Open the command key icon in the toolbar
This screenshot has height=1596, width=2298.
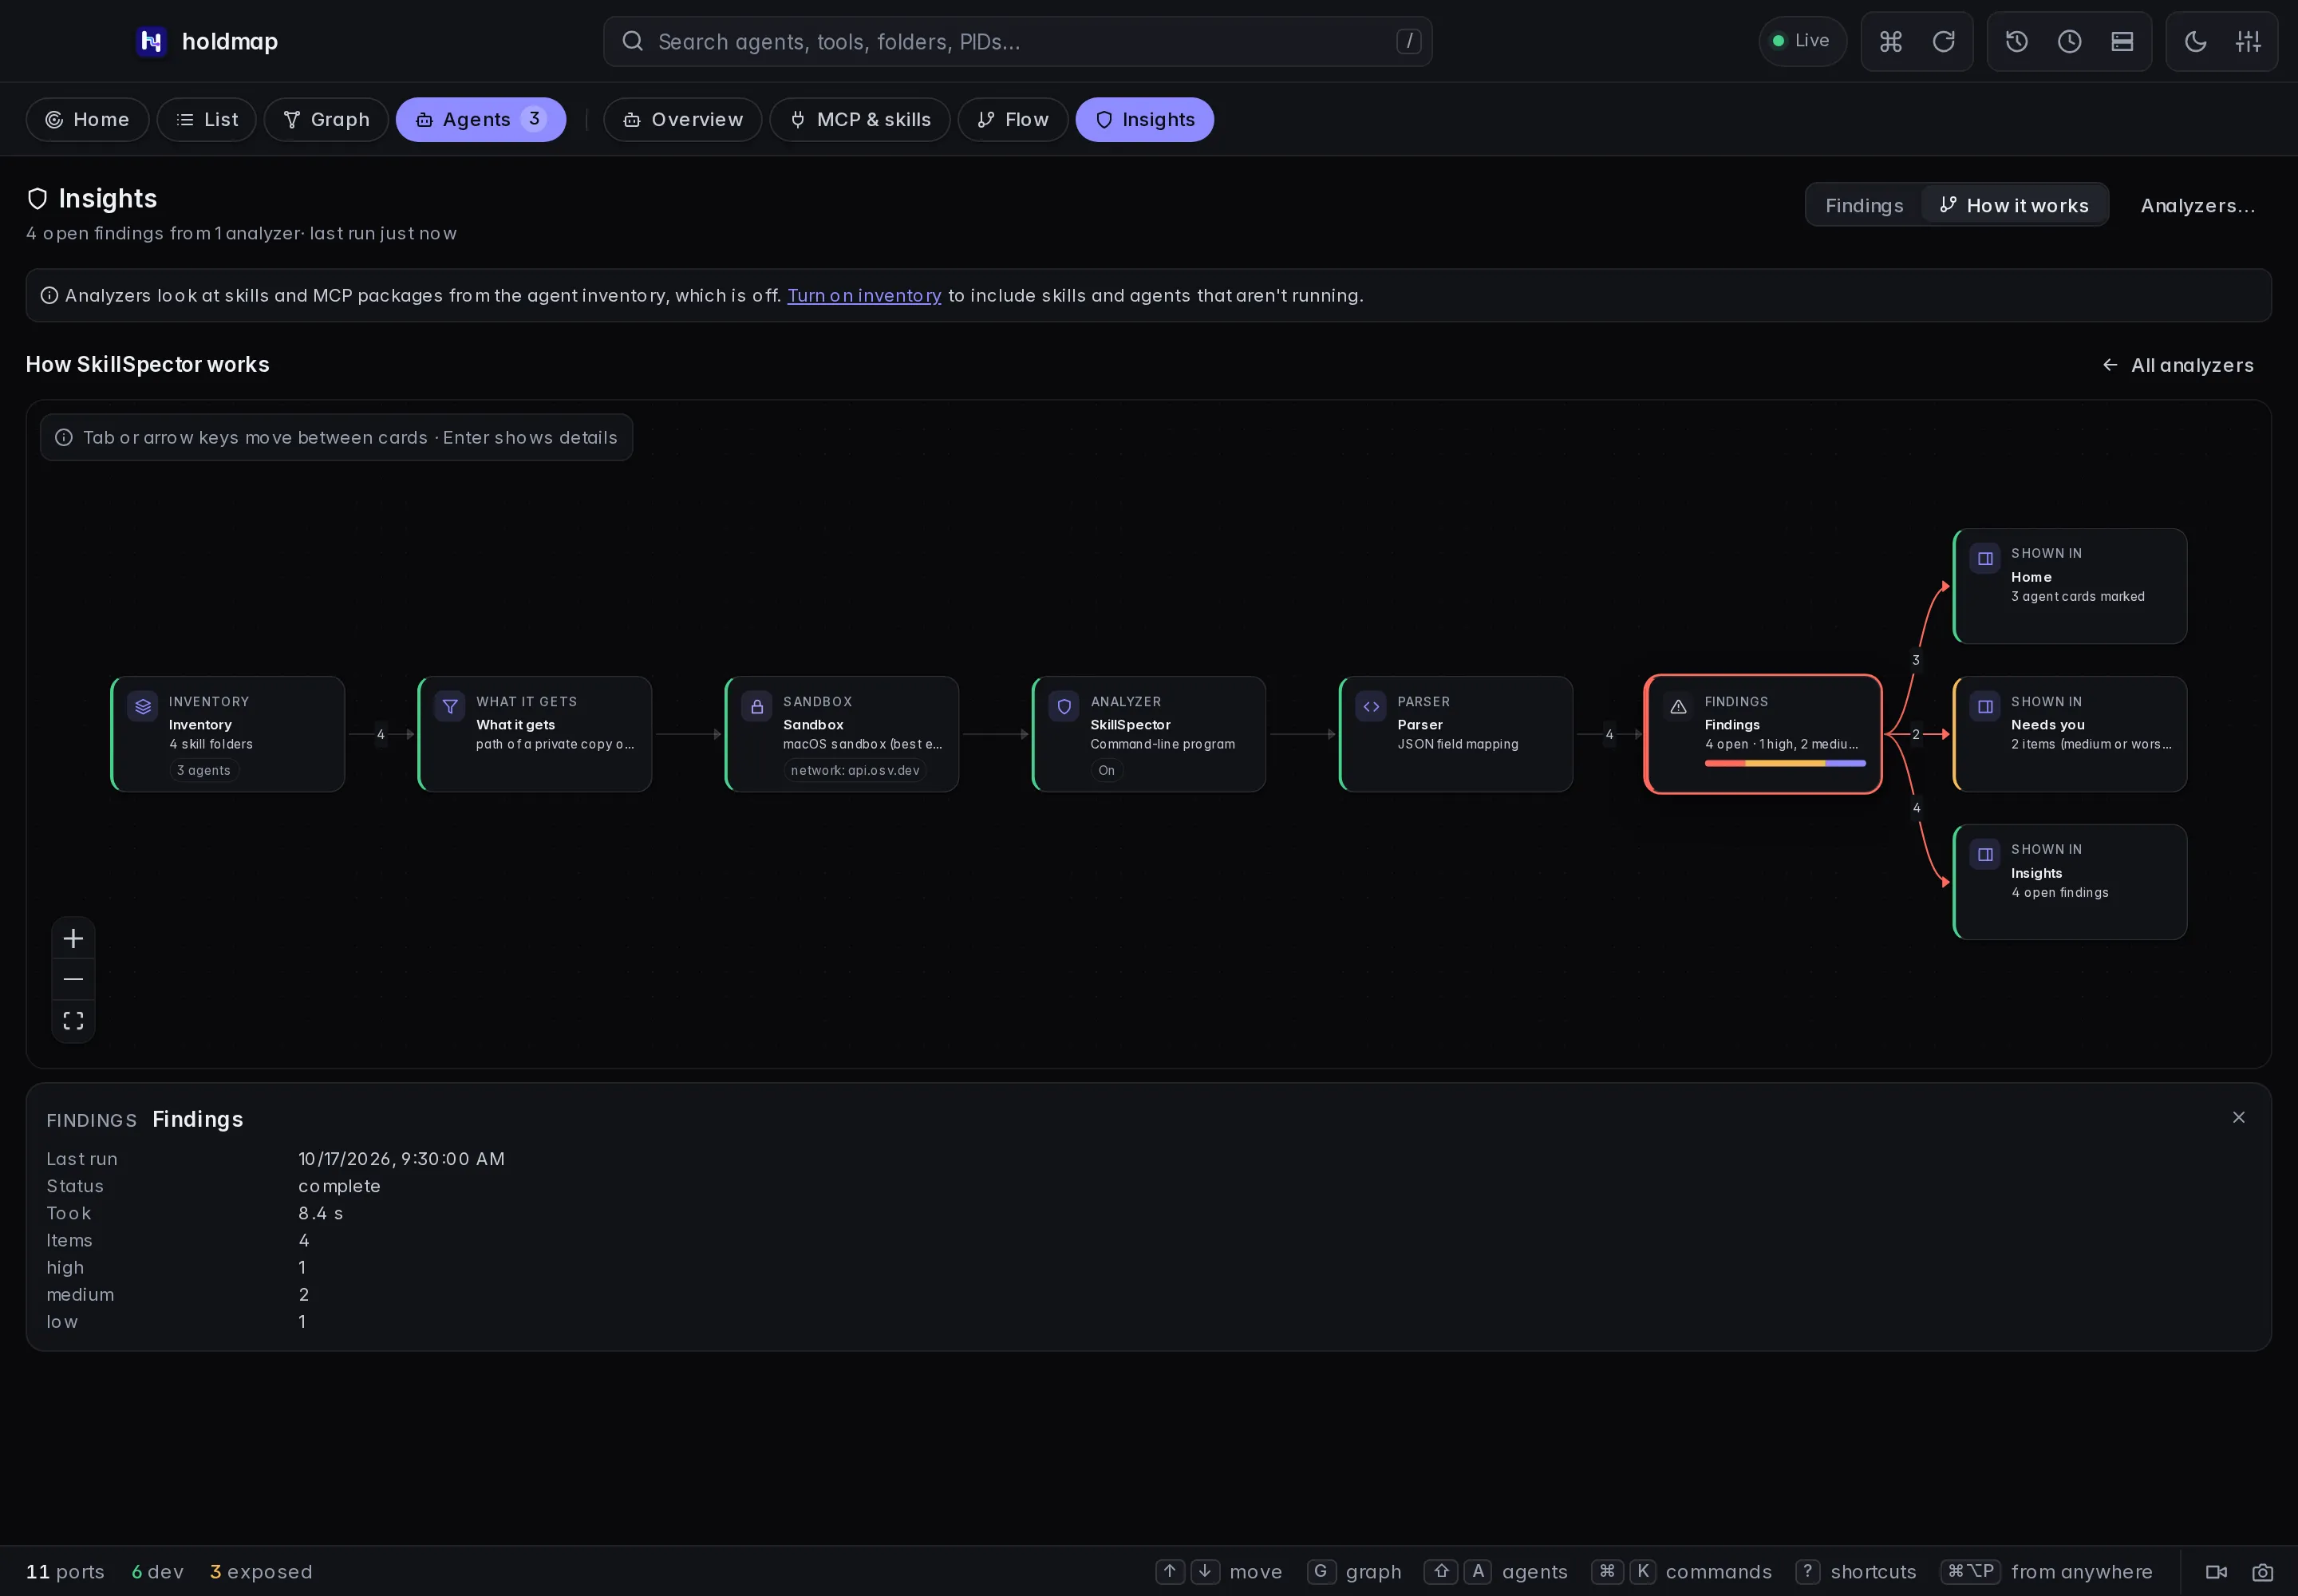point(1890,41)
